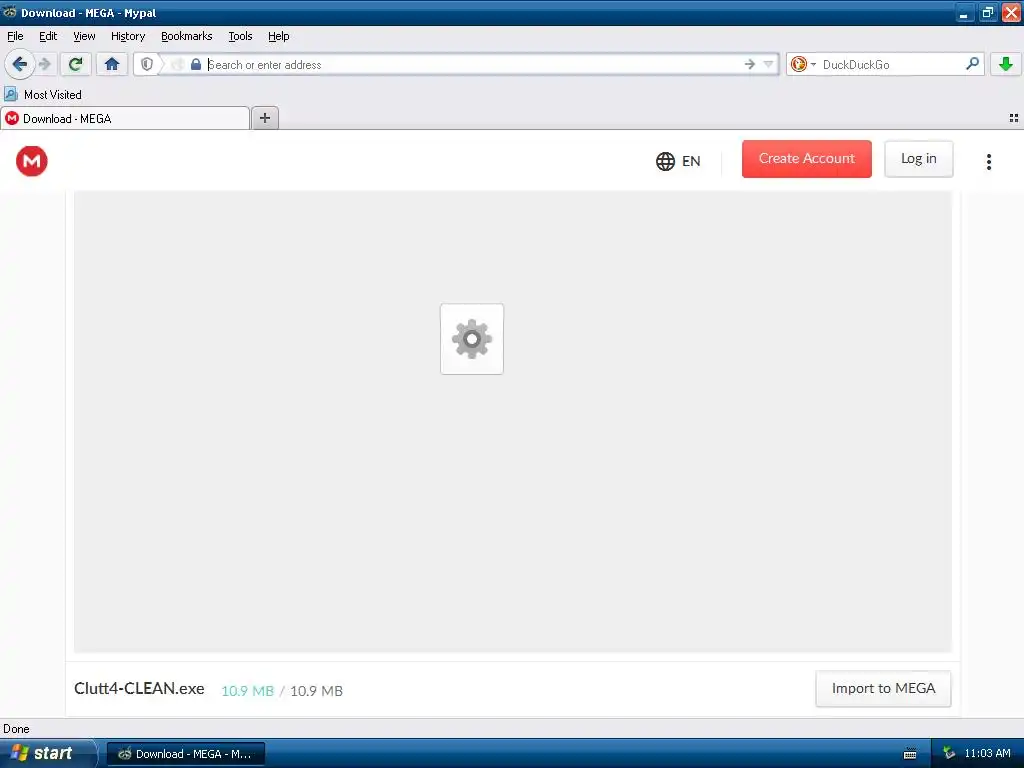This screenshot has height=768, width=1024.
Task: Click the Go arrow in address bar
Action: (750, 64)
